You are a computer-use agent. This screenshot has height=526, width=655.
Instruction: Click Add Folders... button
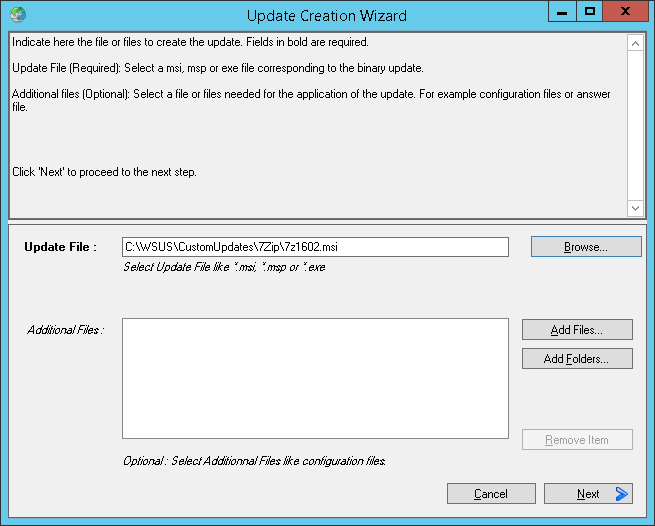[x=577, y=358]
